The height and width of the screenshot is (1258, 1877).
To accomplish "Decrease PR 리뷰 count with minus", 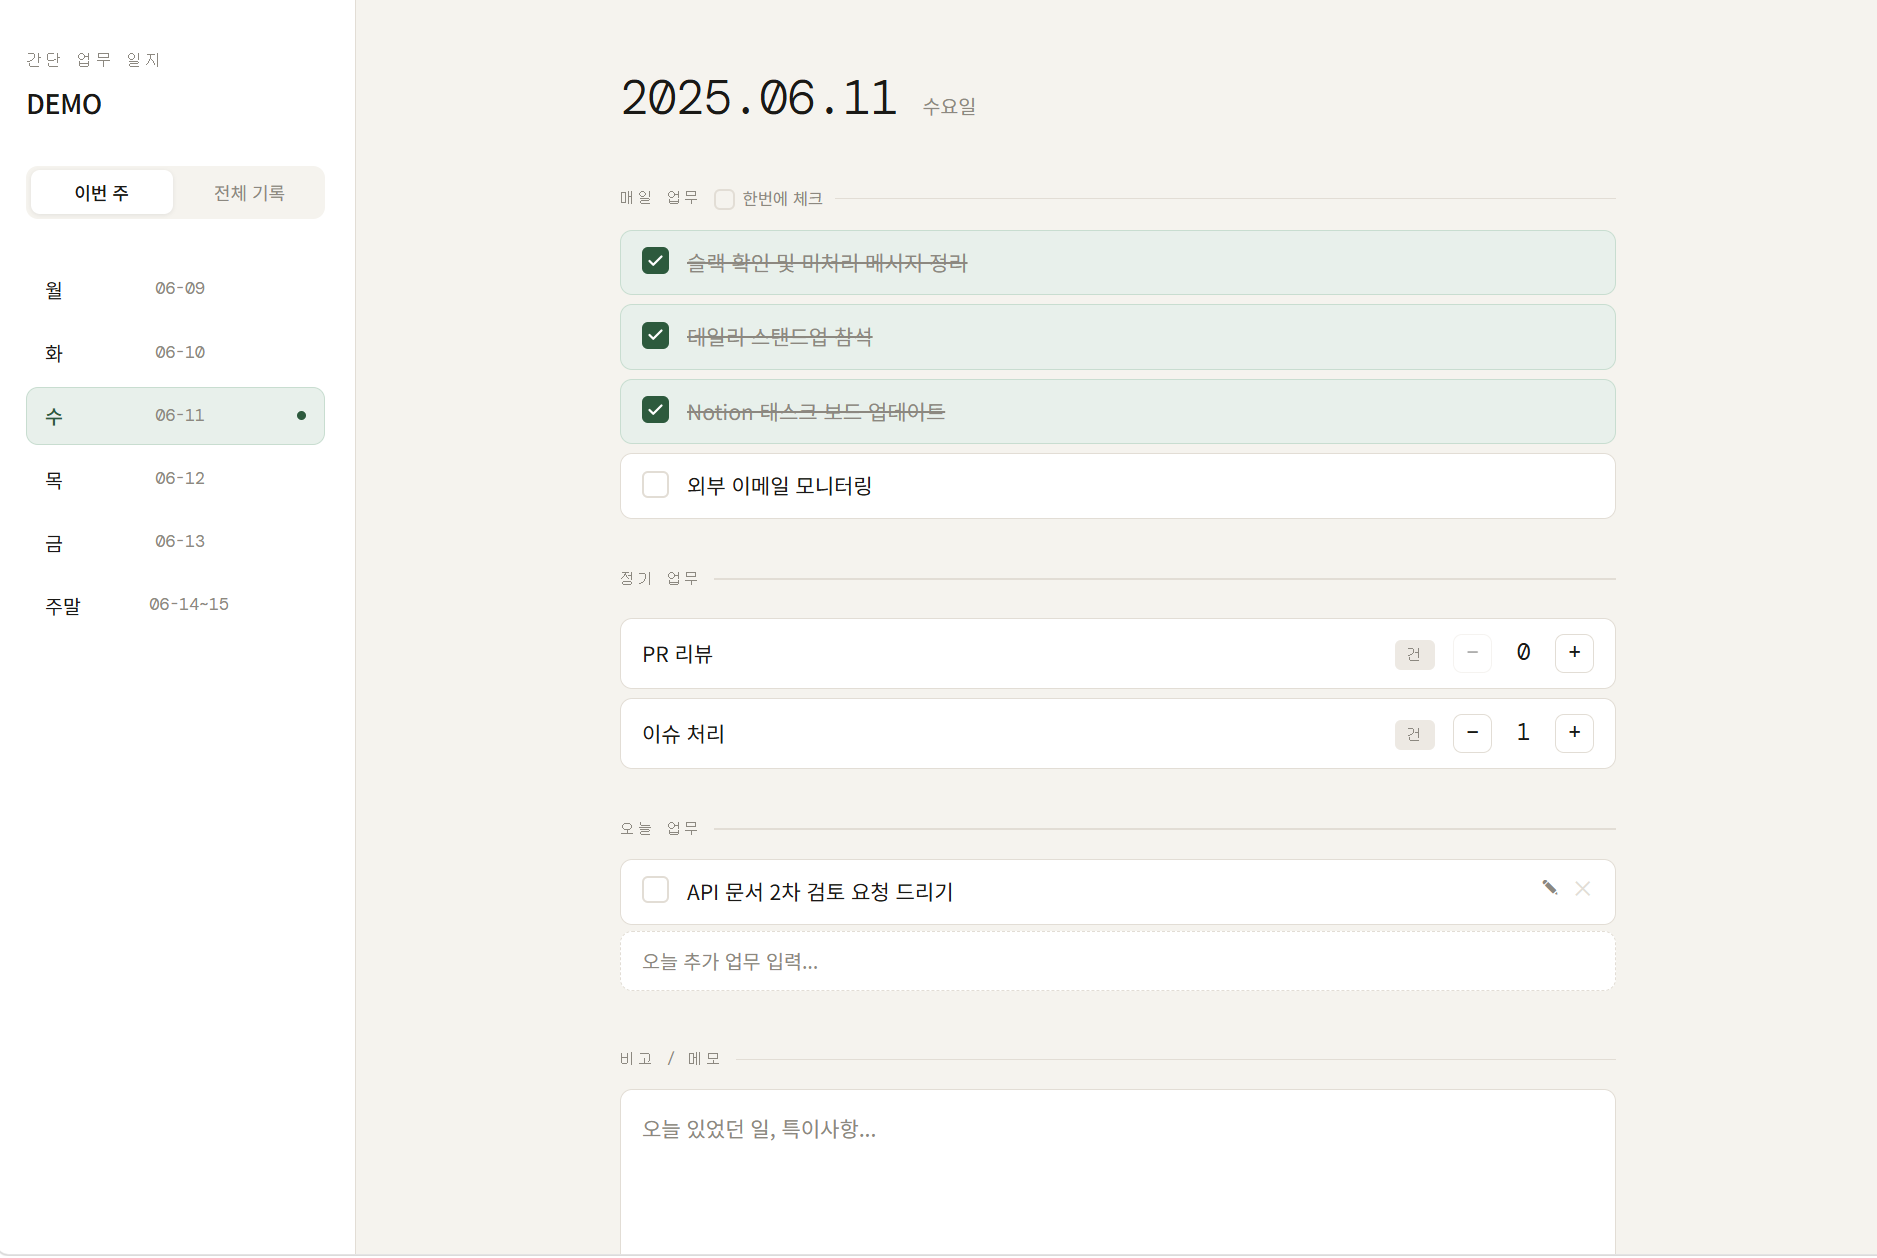I will click(x=1472, y=653).
